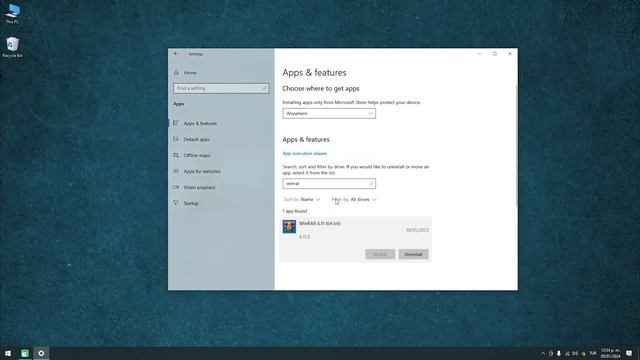
Task: Open the Recycle Bin desktop icon
Action: click(x=13, y=47)
